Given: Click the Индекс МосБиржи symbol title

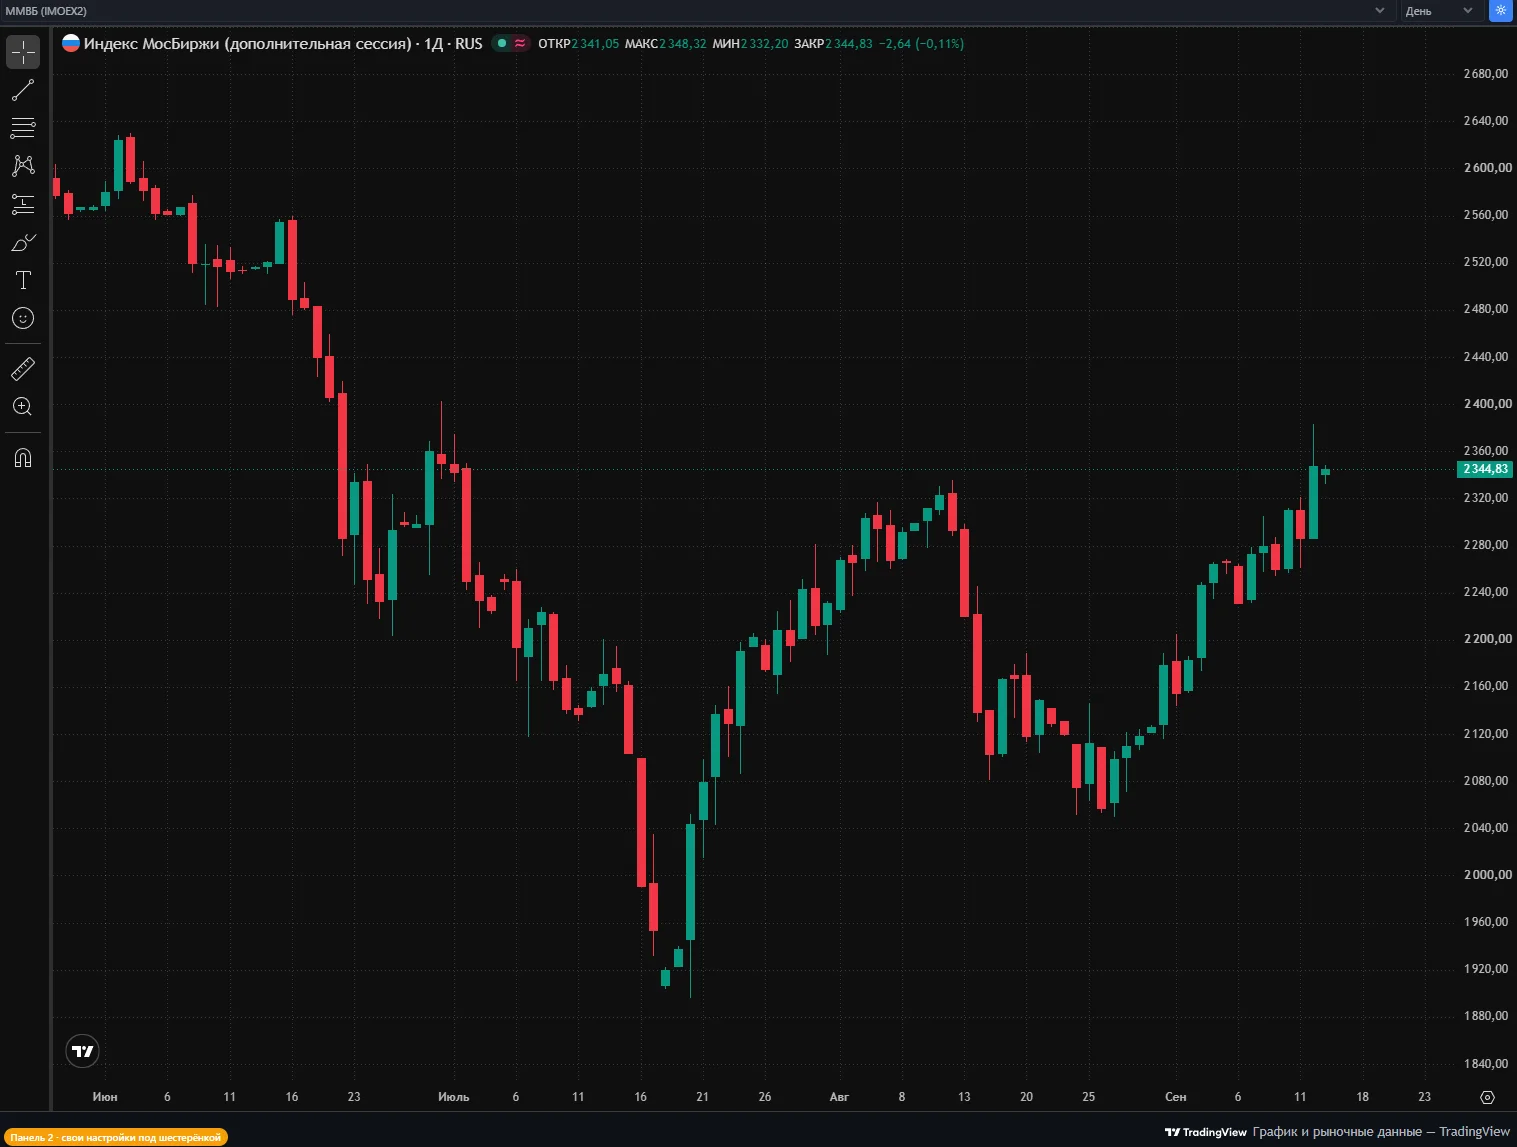Looking at the screenshot, I should 248,44.
